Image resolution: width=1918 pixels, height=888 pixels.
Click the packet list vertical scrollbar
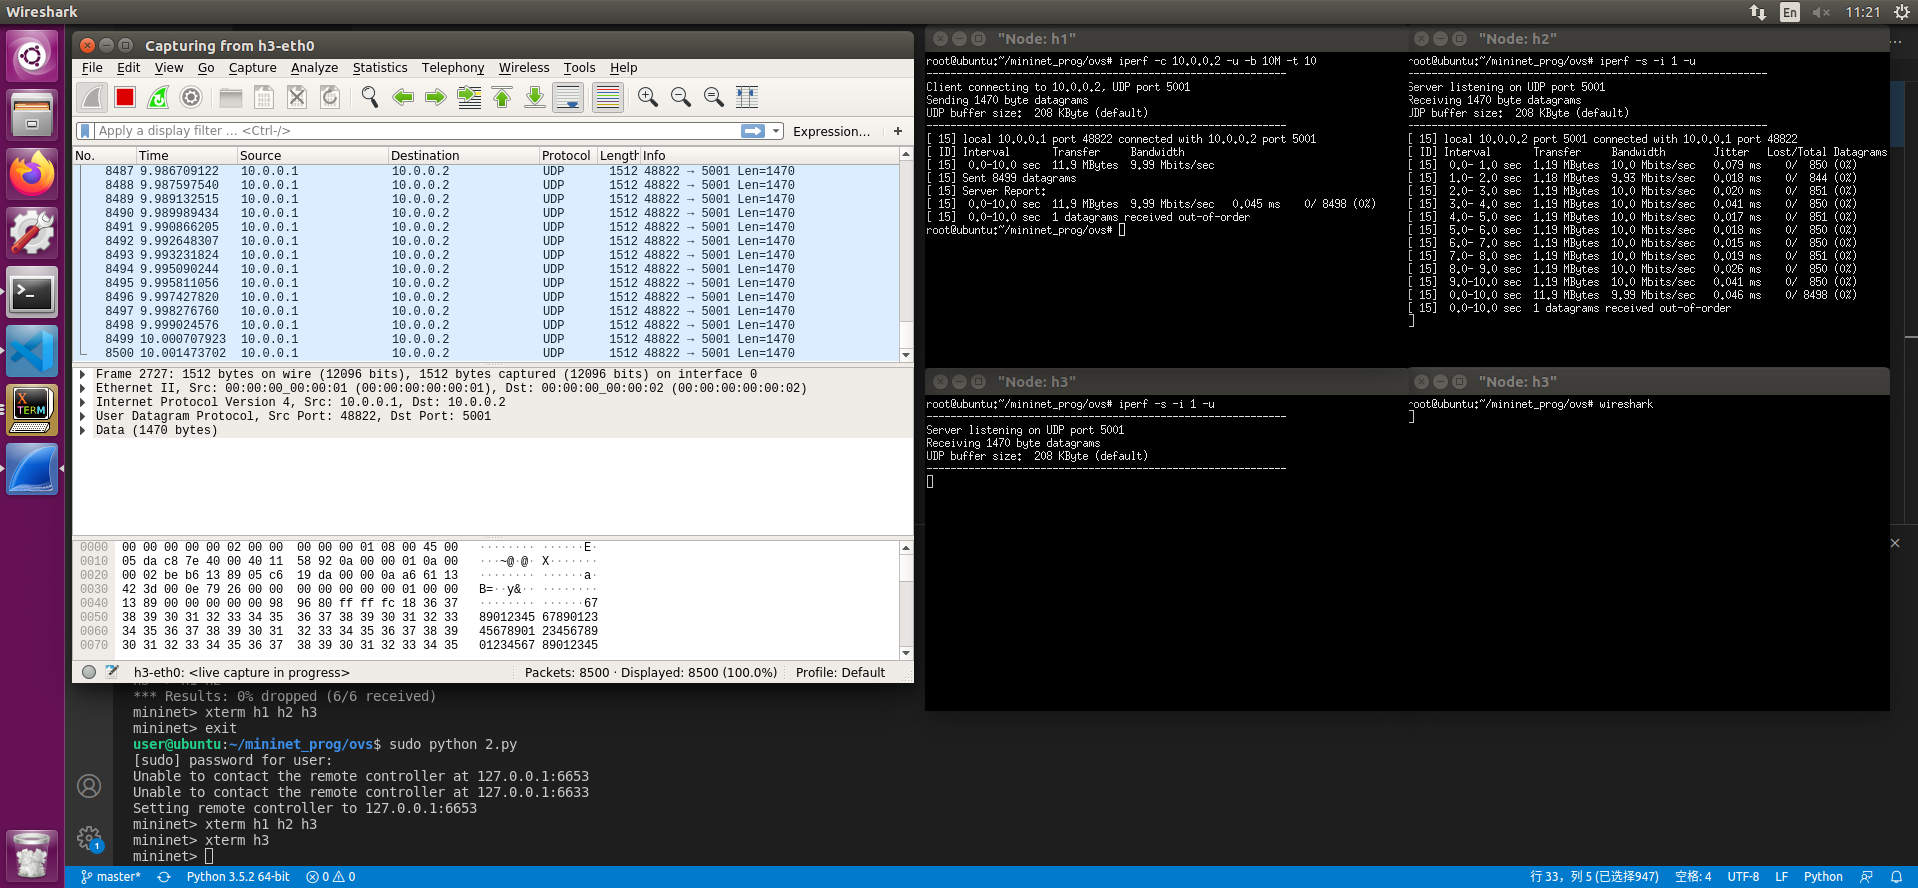click(906, 250)
